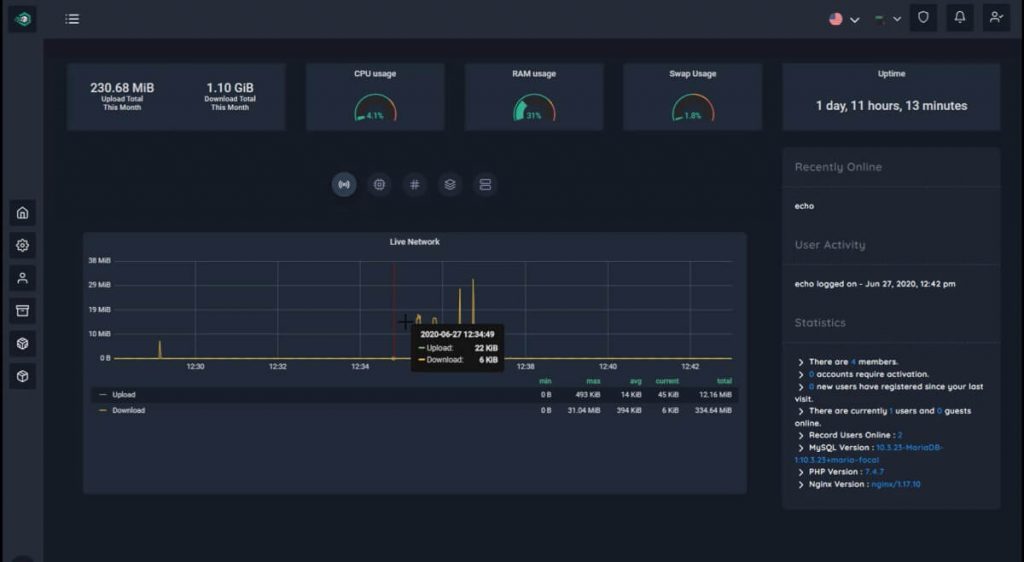
Task: Click the CPU usage 4.1% gauge
Action: (x=376, y=108)
